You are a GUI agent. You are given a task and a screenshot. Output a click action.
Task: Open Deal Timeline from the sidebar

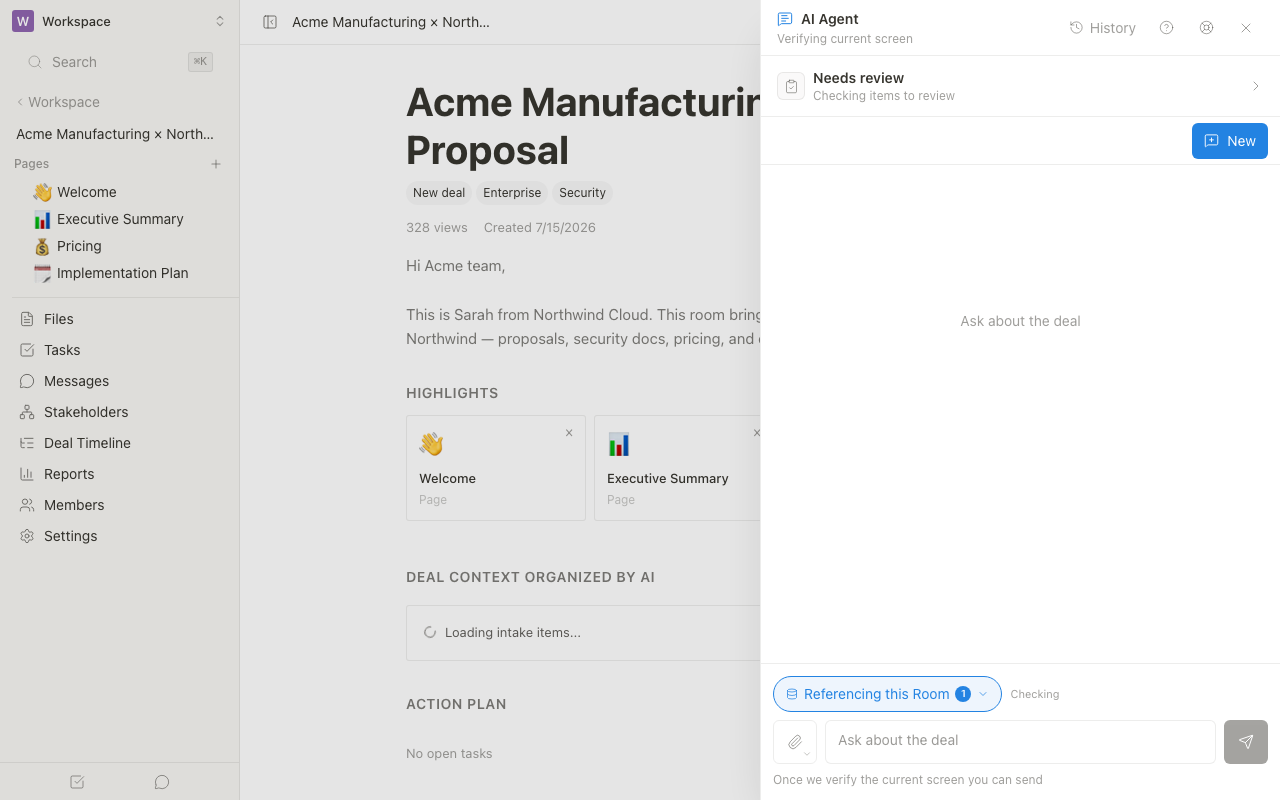pos(120,443)
